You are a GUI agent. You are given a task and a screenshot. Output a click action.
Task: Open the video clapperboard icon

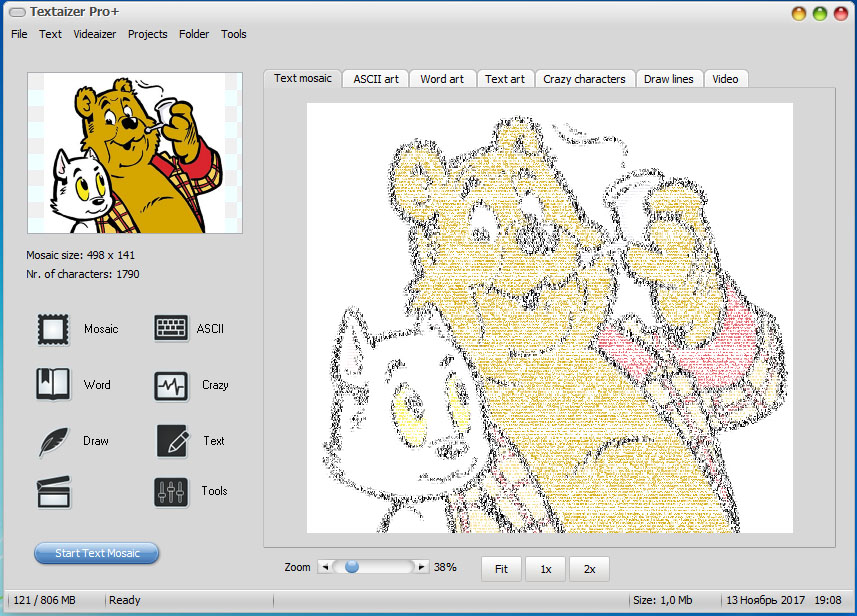point(53,492)
